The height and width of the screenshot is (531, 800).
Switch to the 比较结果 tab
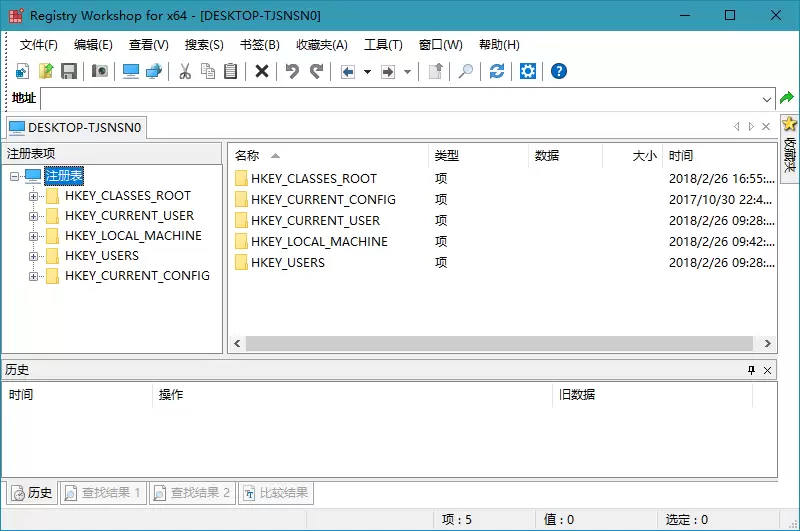(x=276, y=493)
